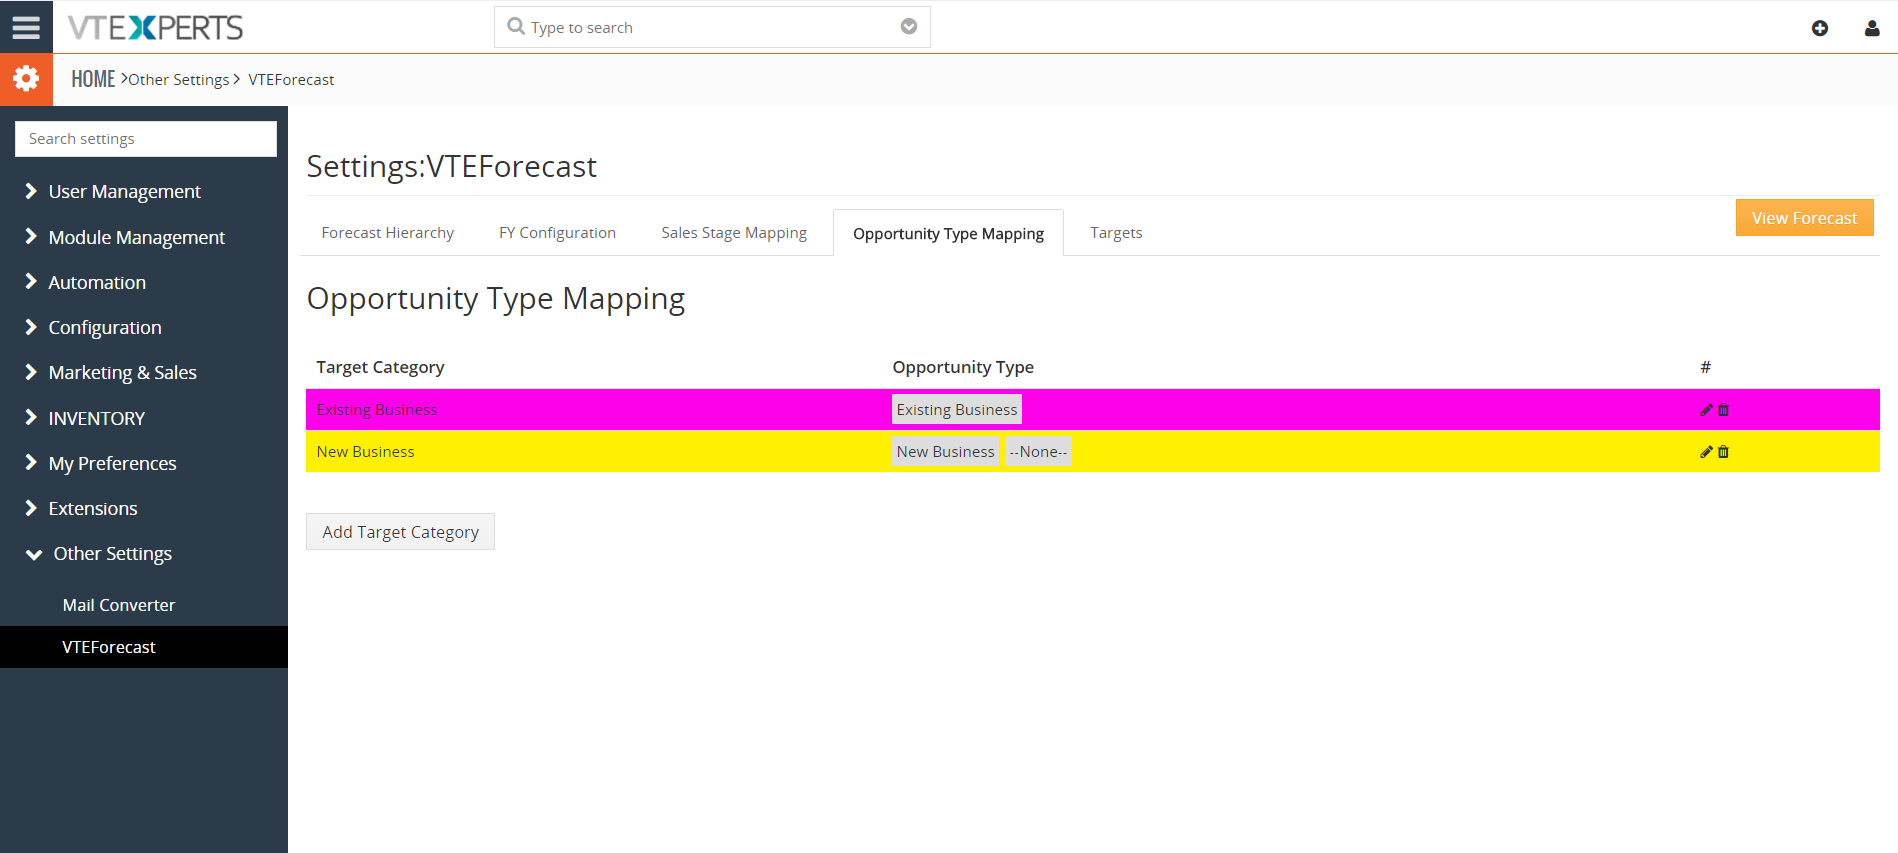
Task: Click the Opportunity Type column header
Action: [963, 367]
